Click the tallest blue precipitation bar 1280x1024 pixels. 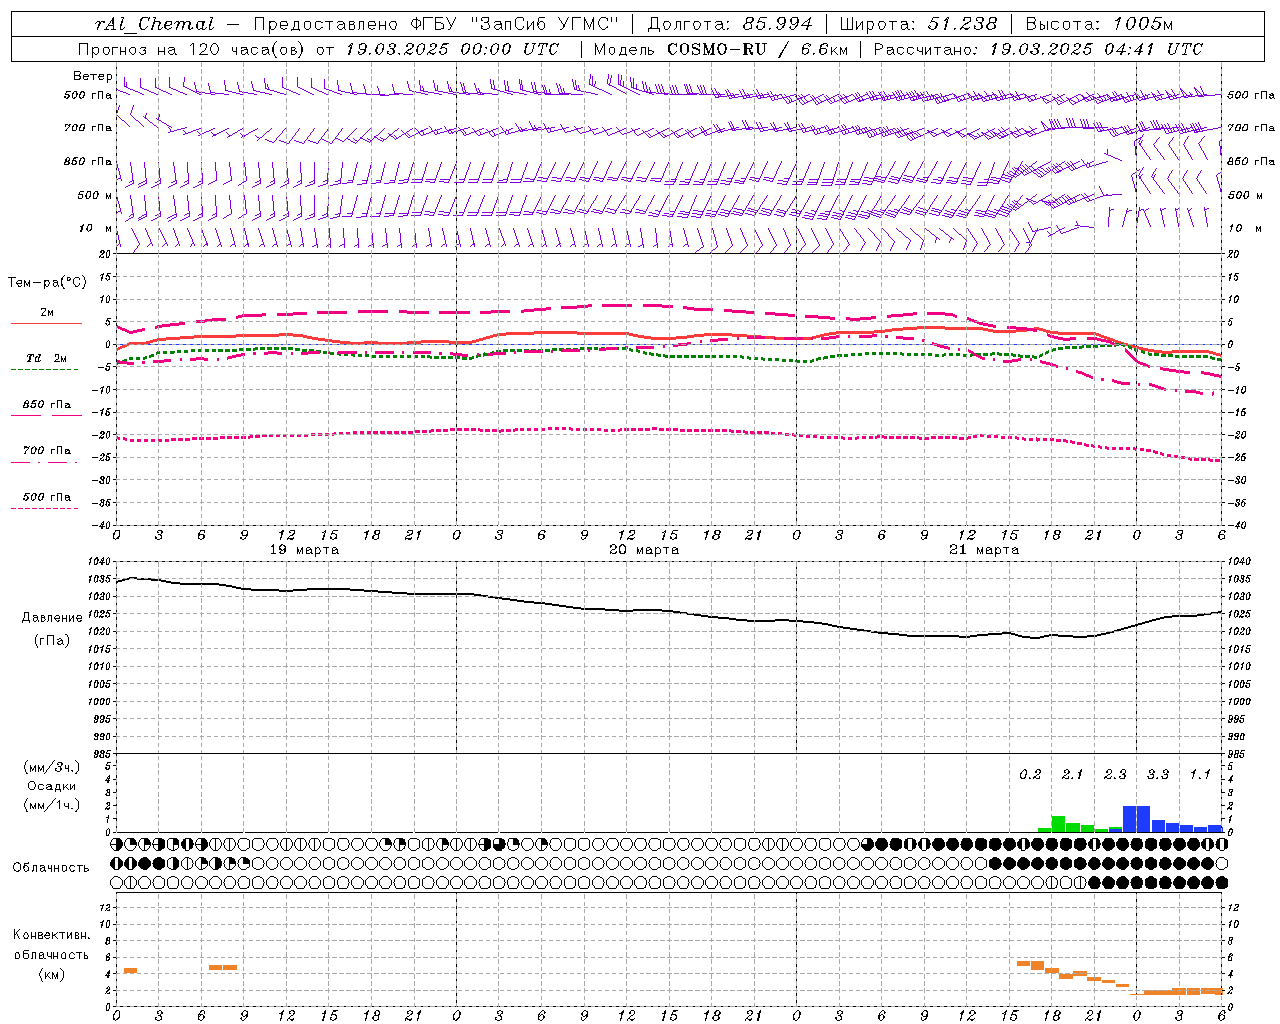[x=1137, y=819]
